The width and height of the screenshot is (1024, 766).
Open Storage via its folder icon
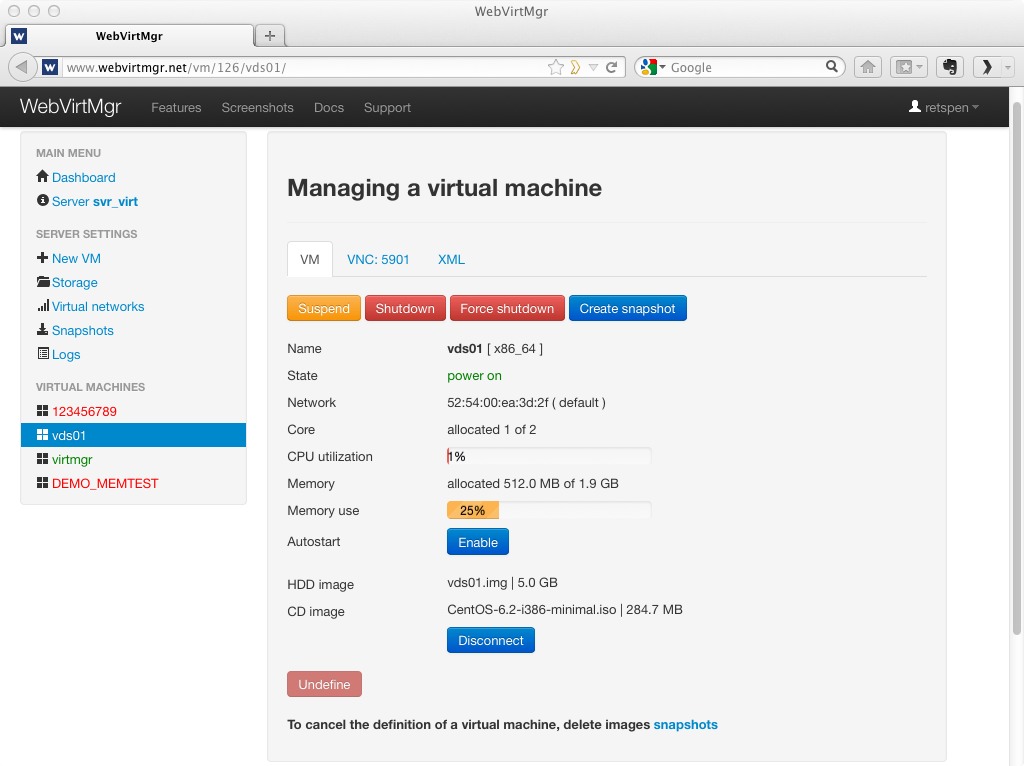coord(43,282)
